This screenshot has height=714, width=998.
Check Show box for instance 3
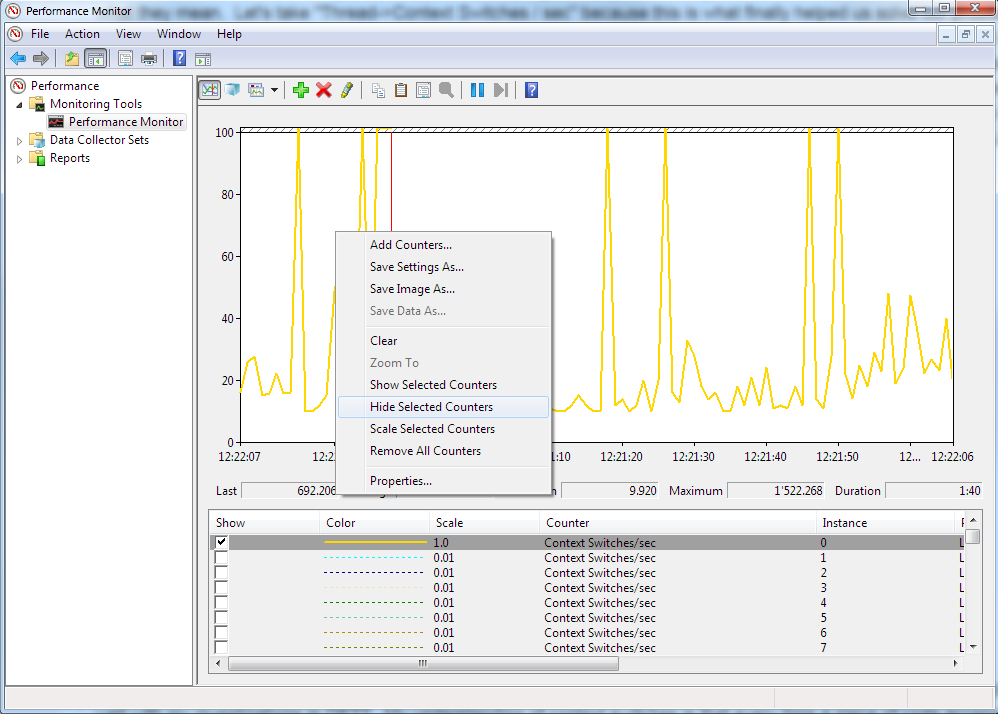click(221, 587)
